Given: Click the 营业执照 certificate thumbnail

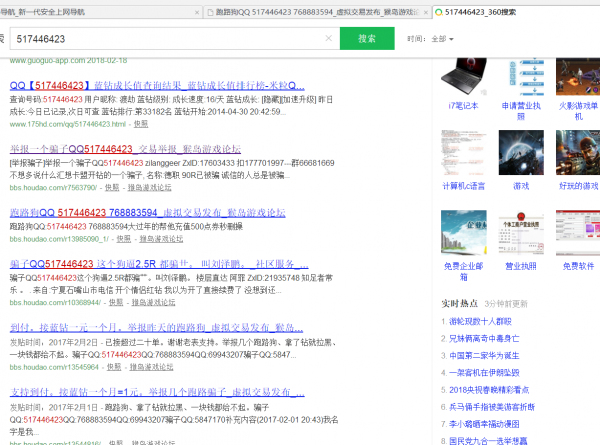Looking at the screenshot, I should click(521, 232).
